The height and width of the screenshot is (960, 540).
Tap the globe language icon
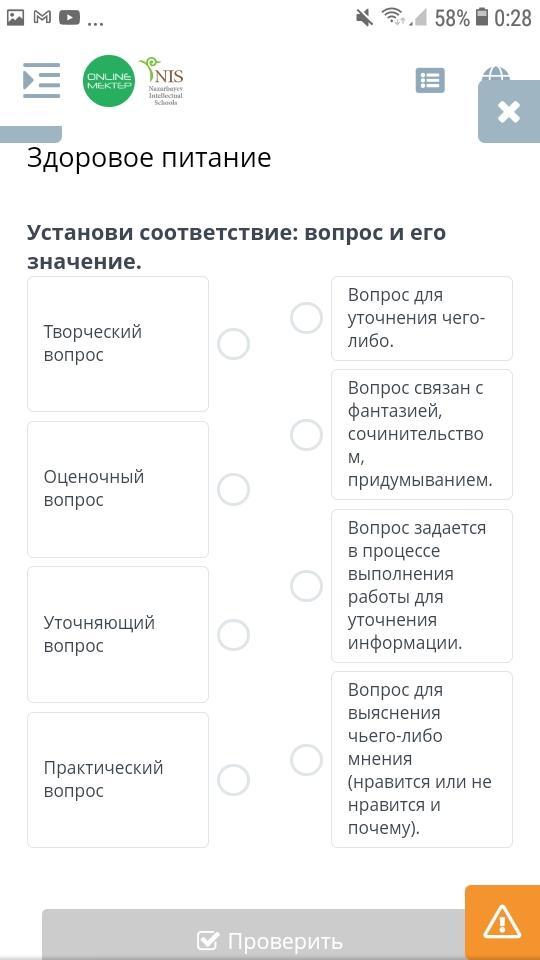495,73
